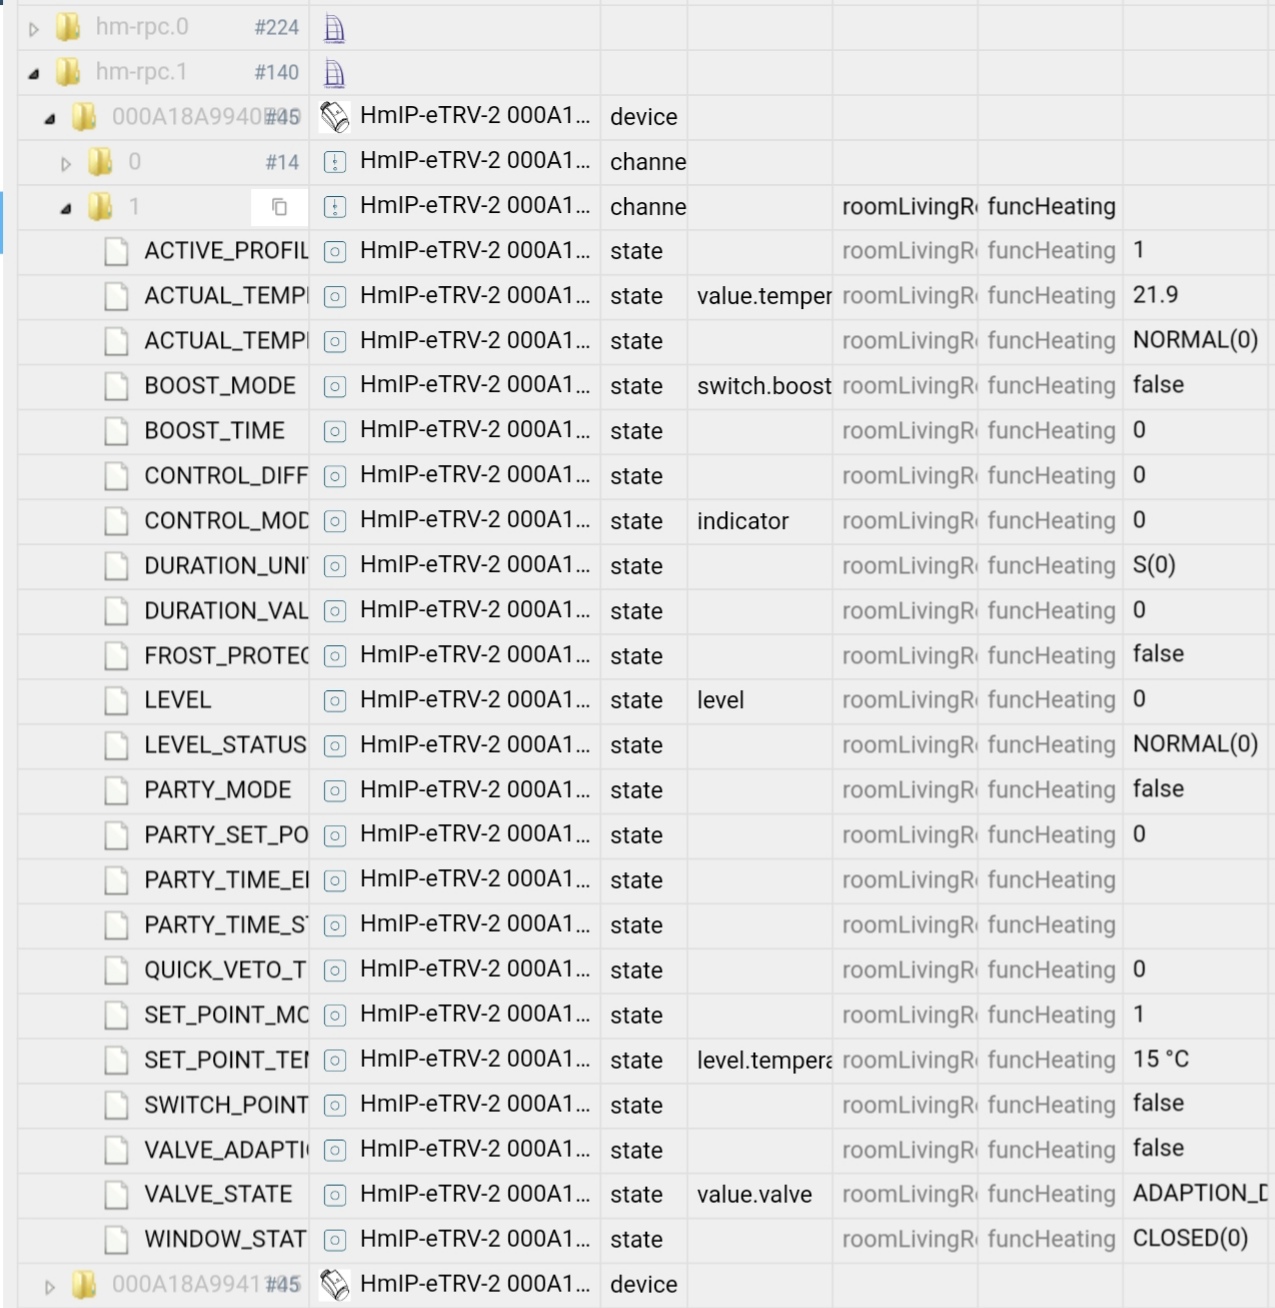This screenshot has width=1275, height=1308.
Task: Click the state icon for ACTIVE_PROFILE row
Action: (x=335, y=252)
